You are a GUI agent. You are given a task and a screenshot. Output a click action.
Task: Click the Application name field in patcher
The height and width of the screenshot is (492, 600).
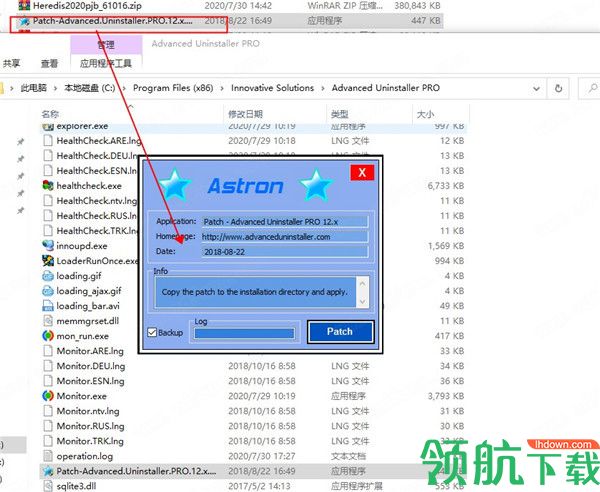coord(285,222)
